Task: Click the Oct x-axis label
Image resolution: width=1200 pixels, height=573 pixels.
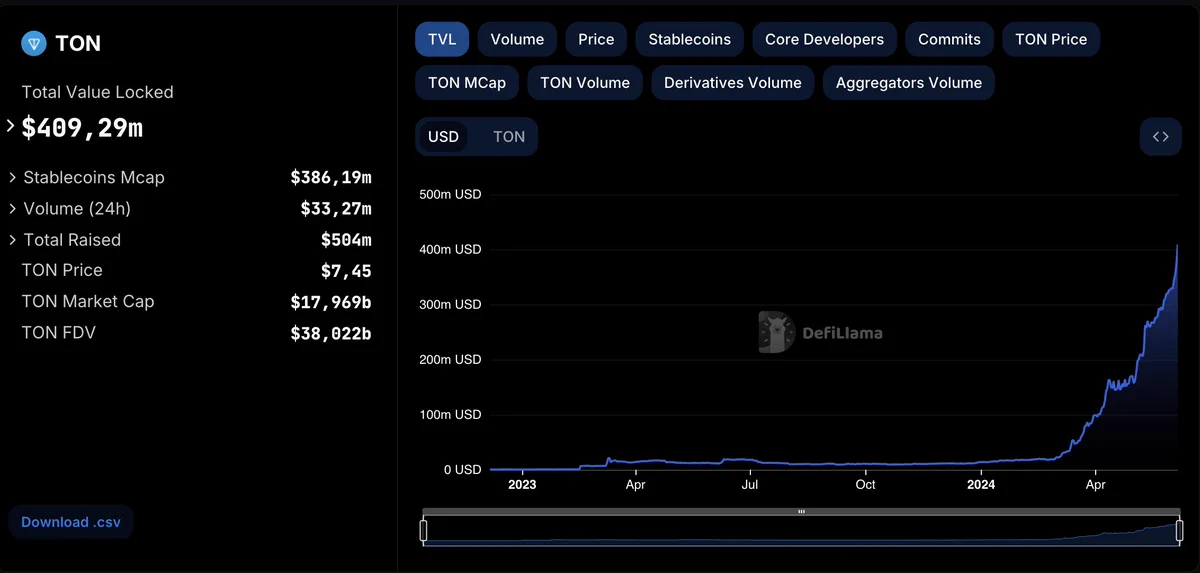Action: 865,485
